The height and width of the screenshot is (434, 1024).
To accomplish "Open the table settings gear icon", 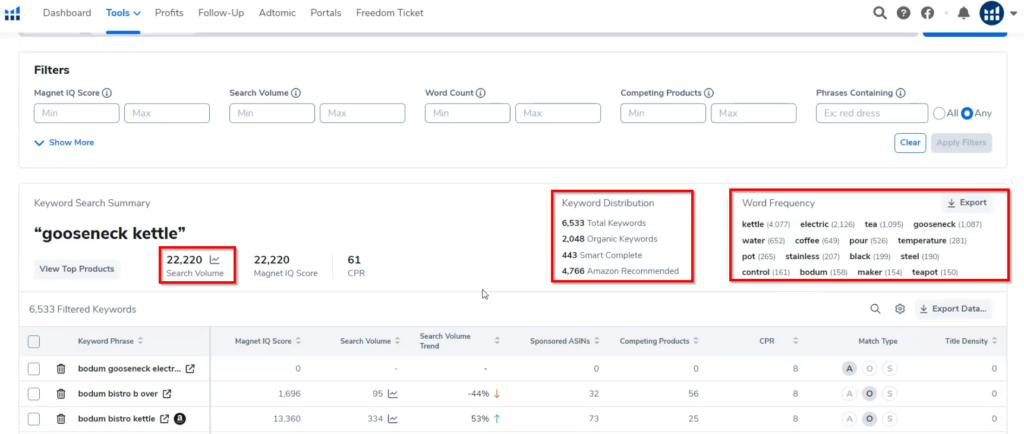I will [899, 309].
